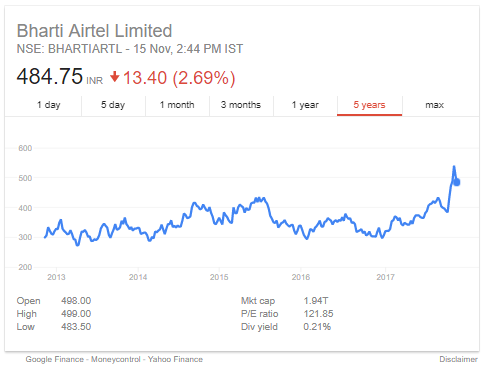Open the Disclaimer link
This screenshot has width=488, height=368.
coord(458,359)
